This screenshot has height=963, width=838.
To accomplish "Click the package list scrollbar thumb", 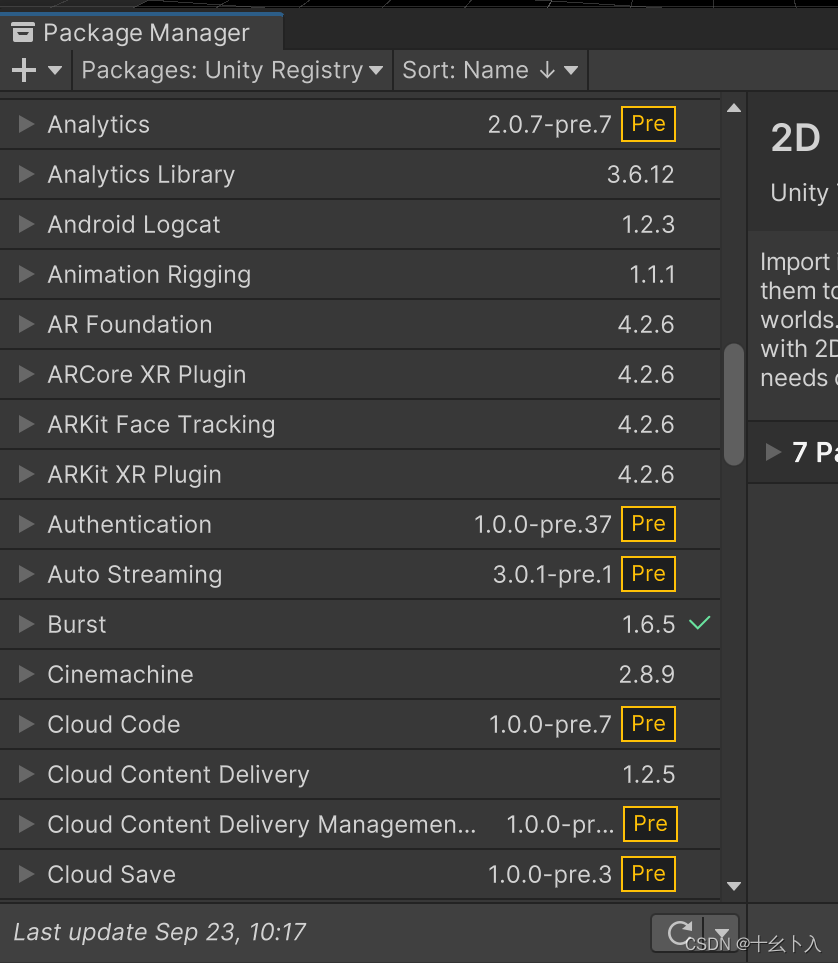I will 734,404.
